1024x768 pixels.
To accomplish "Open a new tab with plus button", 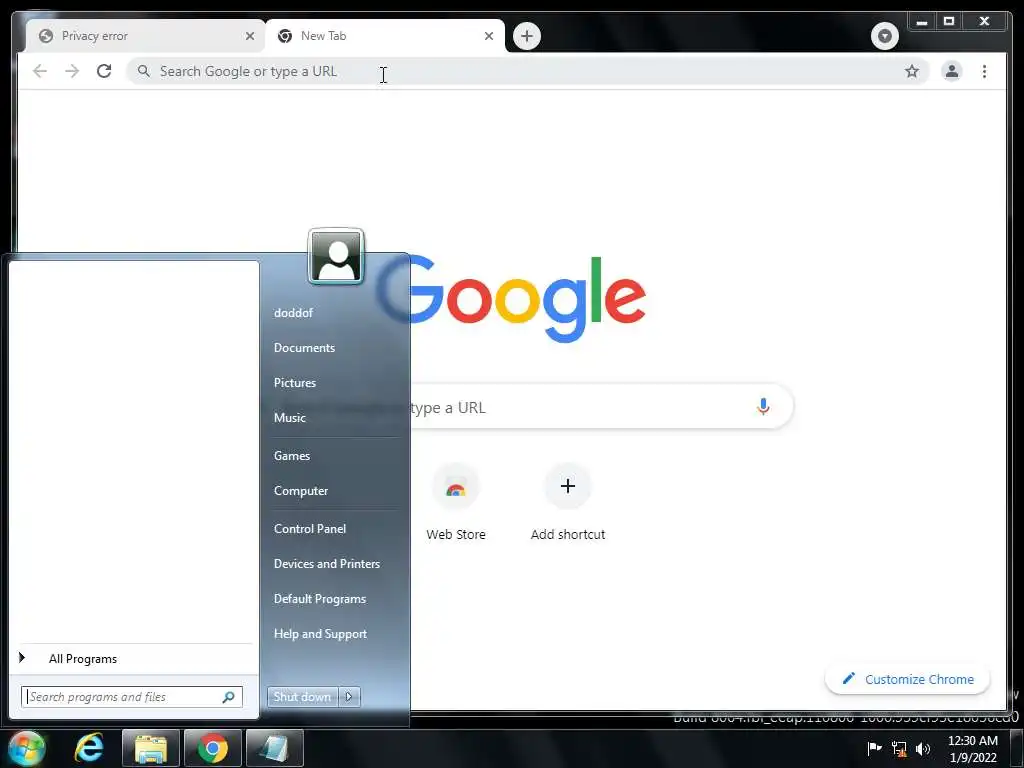I will (526, 36).
